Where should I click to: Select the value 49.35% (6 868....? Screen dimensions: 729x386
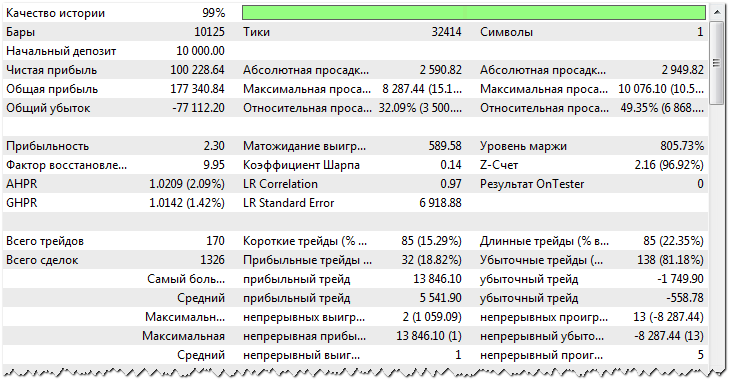(x=662, y=108)
